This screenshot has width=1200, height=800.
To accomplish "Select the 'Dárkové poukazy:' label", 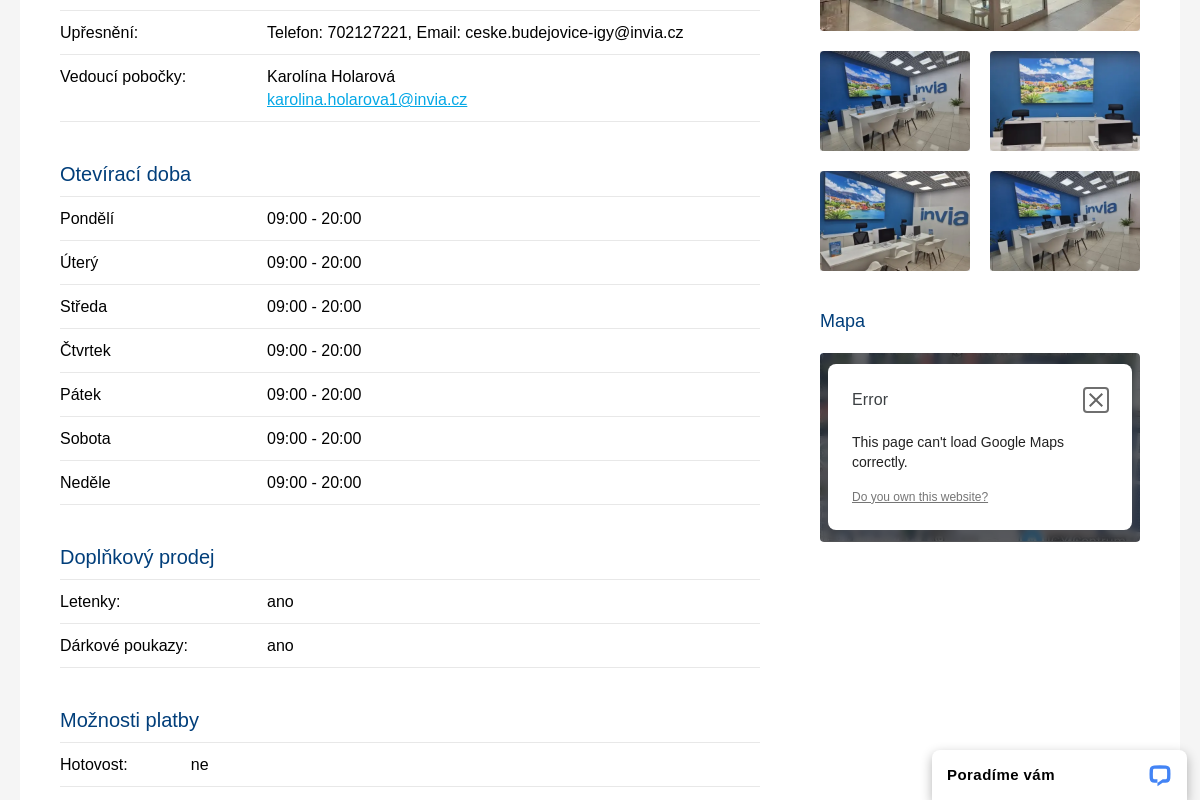I will (x=124, y=646).
